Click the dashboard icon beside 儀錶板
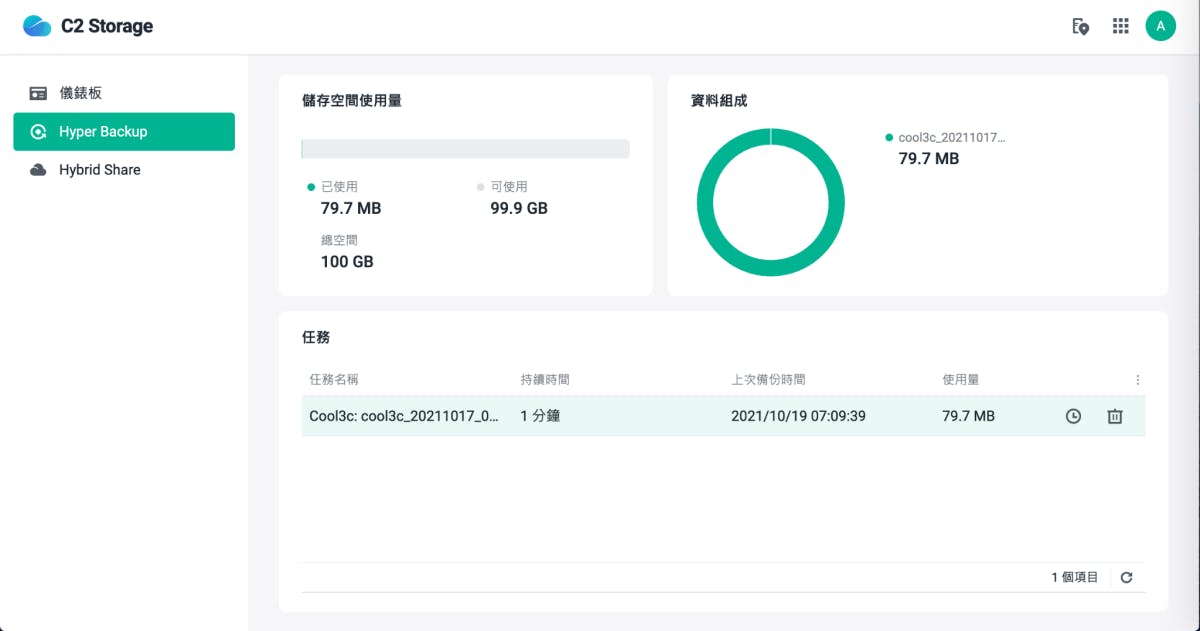Image resolution: width=1200 pixels, height=631 pixels. (38, 93)
